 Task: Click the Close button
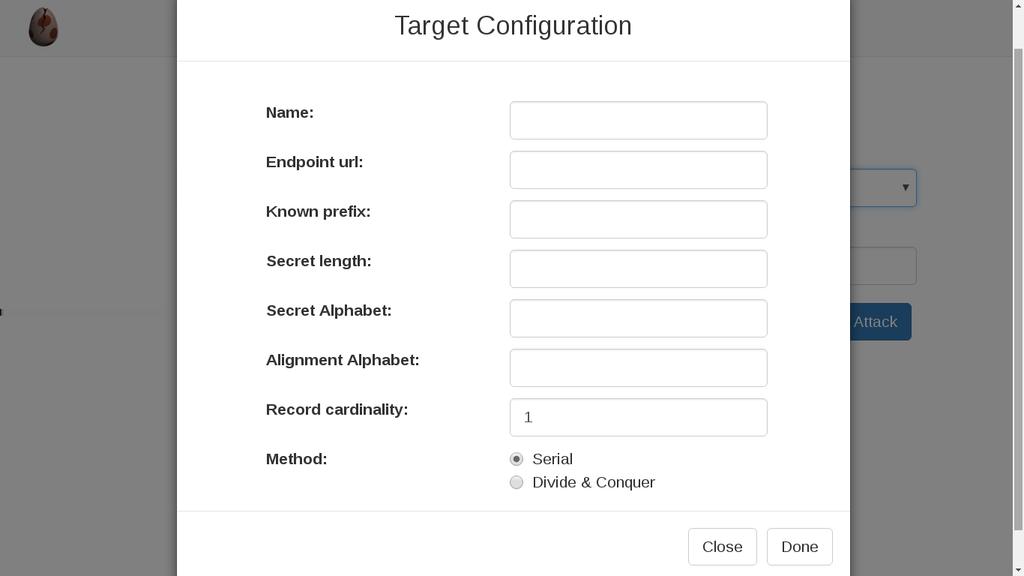(x=722, y=547)
